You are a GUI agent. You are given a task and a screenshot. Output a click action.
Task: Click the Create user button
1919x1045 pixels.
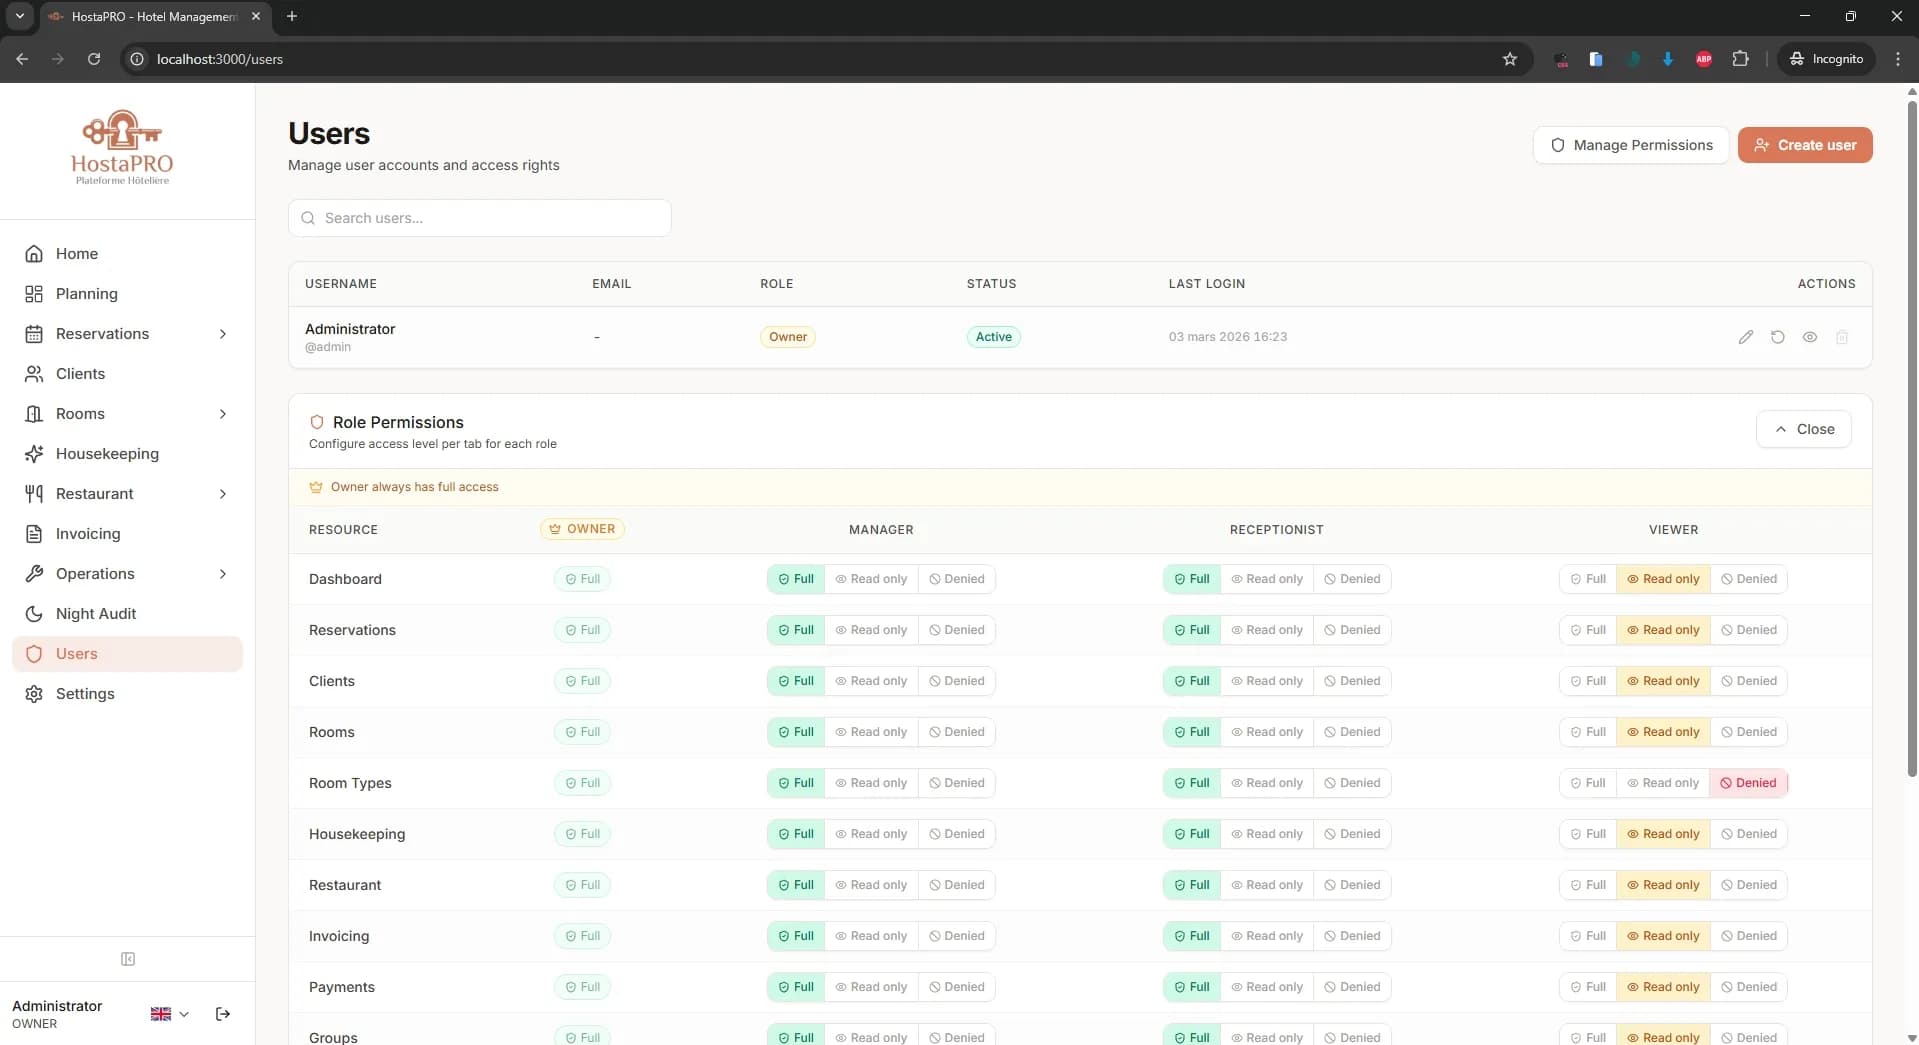pyautogui.click(x=1805, y=144)
